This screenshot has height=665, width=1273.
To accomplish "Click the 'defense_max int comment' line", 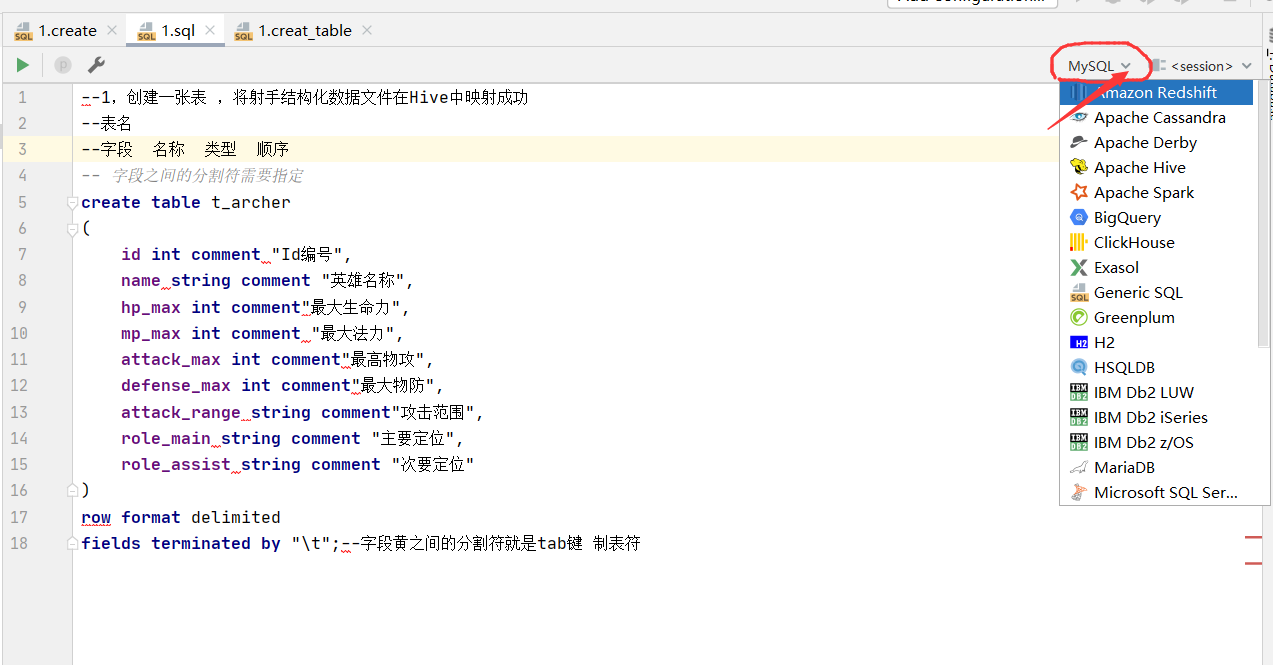I will click(282, 385).
